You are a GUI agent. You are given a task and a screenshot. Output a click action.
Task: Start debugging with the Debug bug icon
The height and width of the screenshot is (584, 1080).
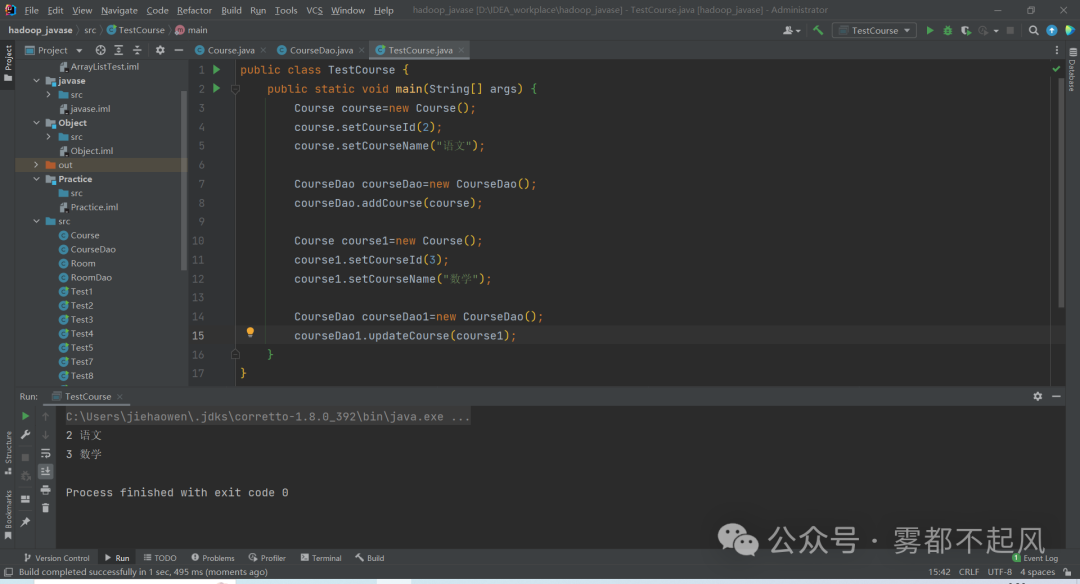(948, 31)
